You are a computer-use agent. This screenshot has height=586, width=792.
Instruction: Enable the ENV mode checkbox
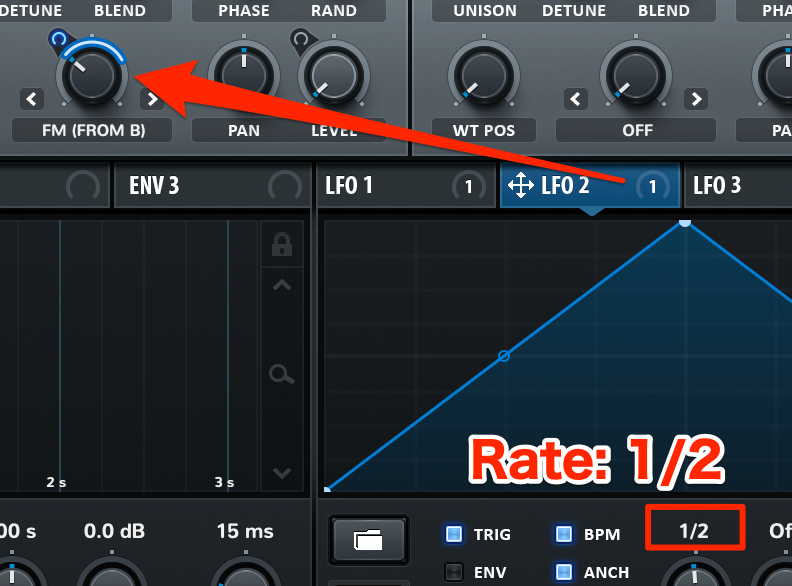point(454,572)
